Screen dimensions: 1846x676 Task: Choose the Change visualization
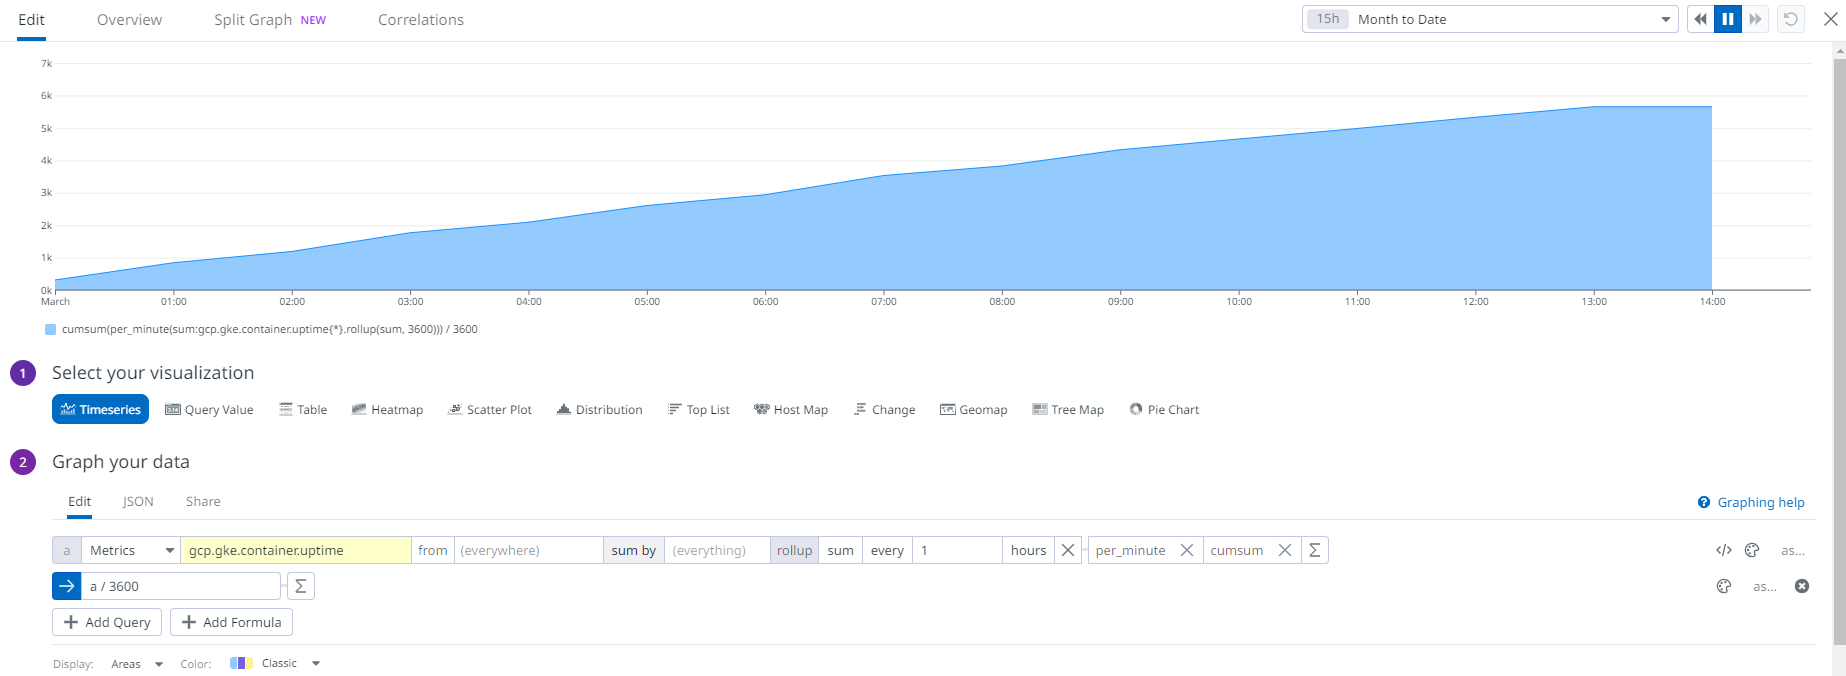click(885, 409)
